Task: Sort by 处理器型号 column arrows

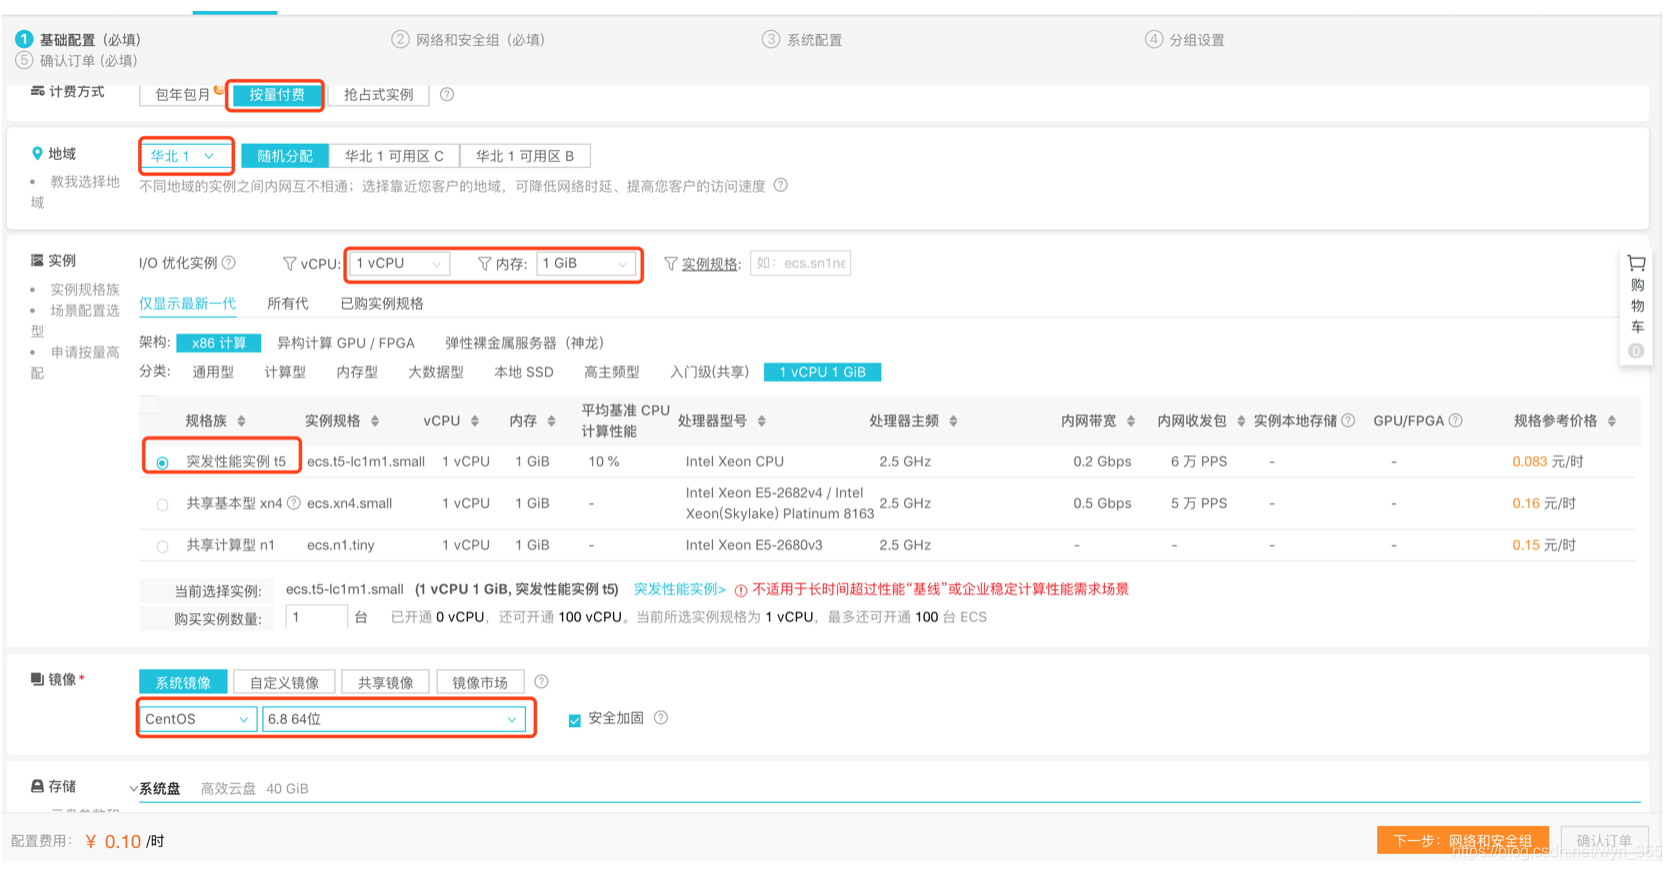Action: pos(762,421)
